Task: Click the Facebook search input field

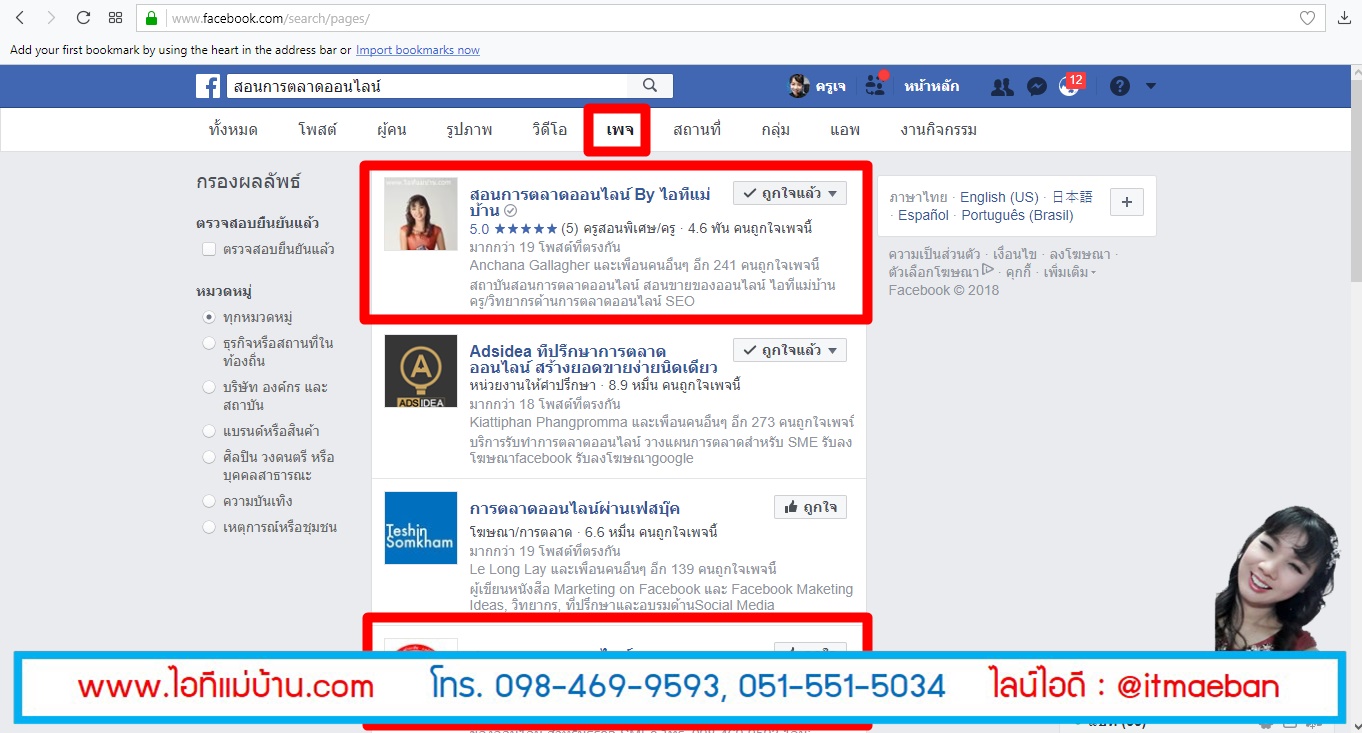Action: pos(428,87)
